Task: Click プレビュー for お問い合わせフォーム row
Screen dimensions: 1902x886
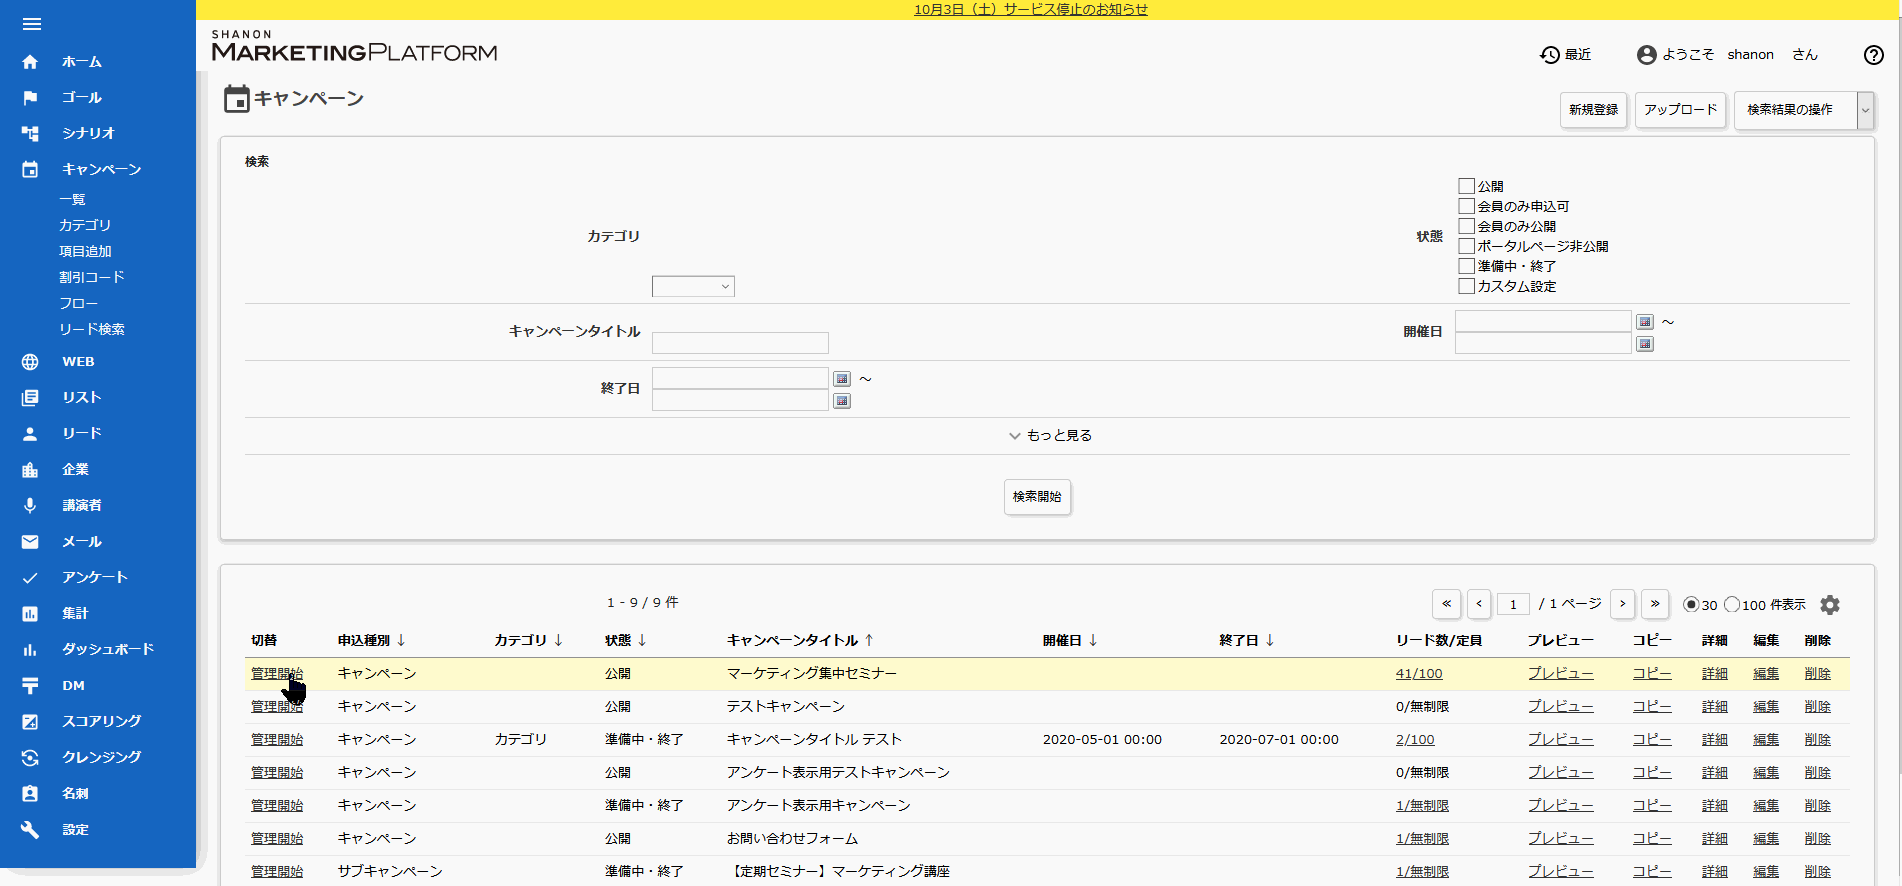Action: pos(1561,839)
